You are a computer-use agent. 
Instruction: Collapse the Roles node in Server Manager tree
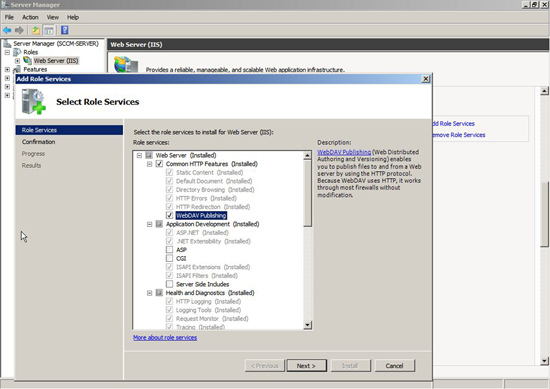point(7,52)
